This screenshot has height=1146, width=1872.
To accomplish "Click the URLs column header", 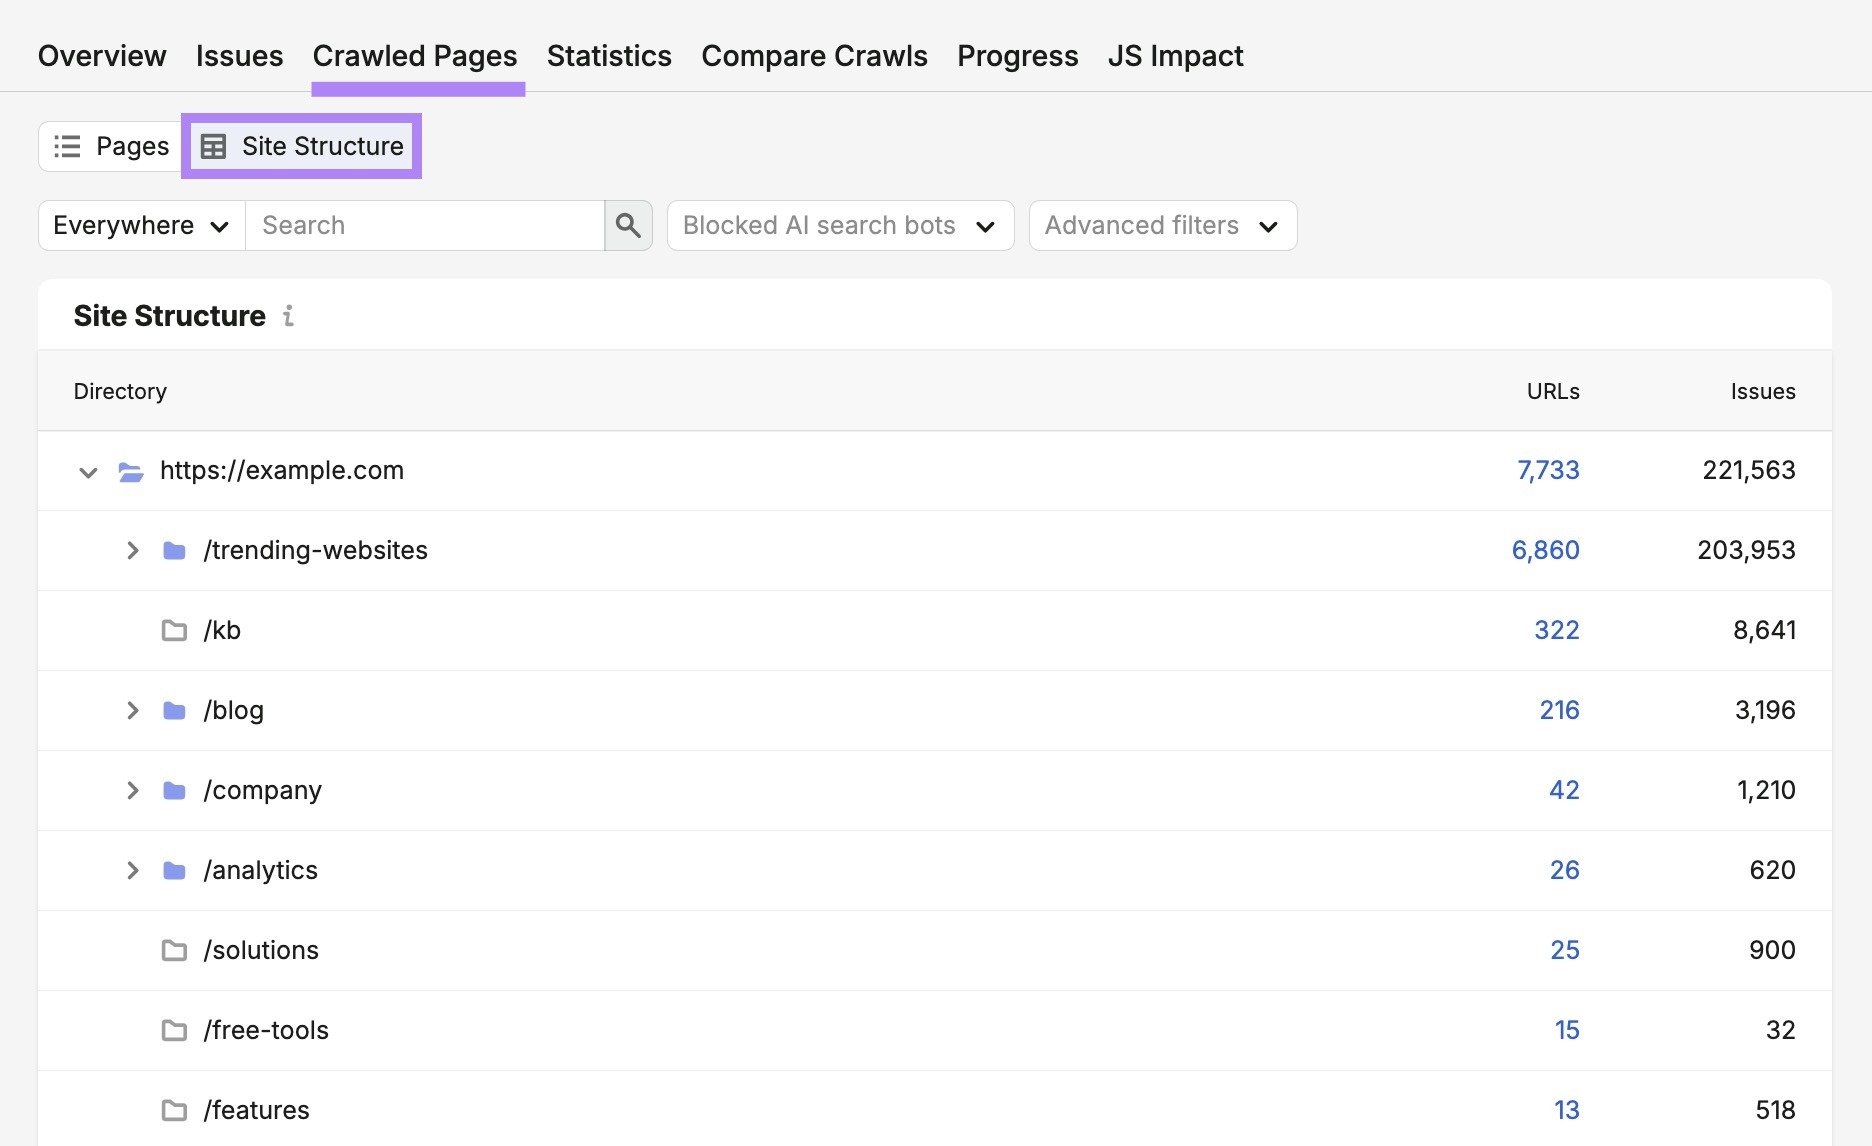I will point(1553,391).
